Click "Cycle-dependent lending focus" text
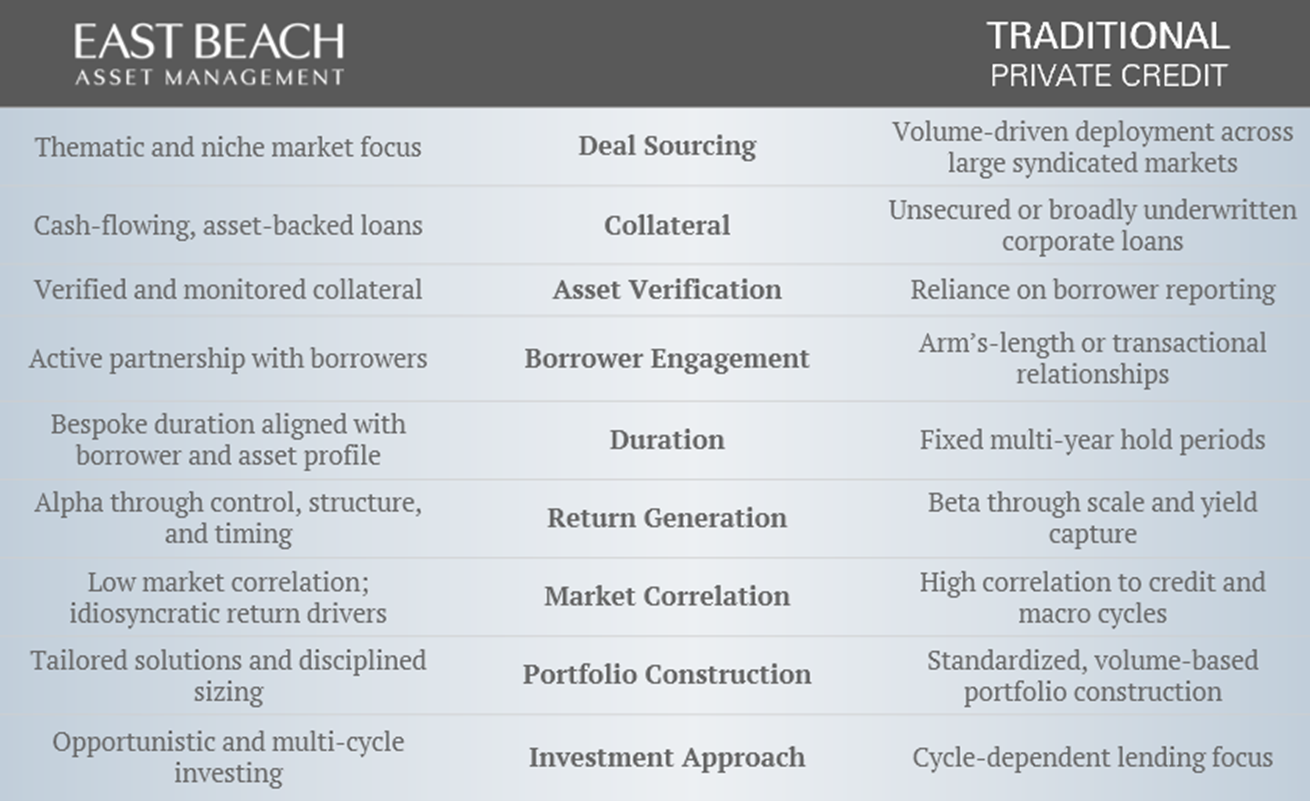The image size is (1310, 801). point(1092,757)
